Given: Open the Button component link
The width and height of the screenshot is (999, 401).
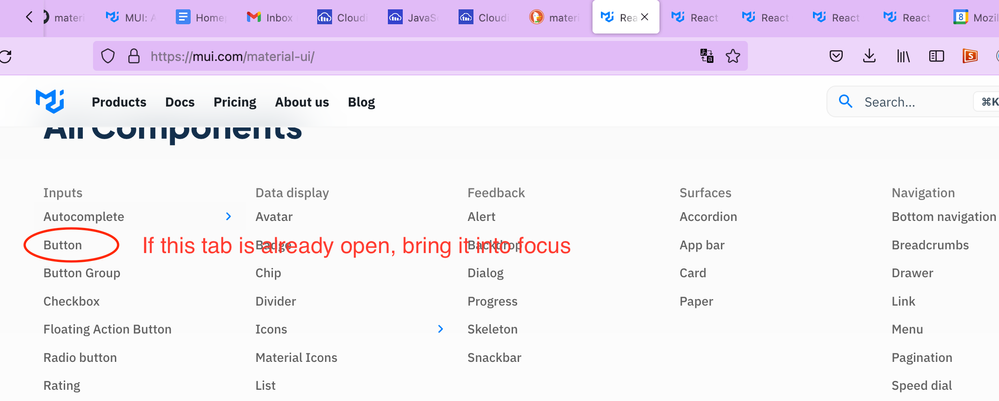Looking at the screenshot, I should click(x=62, y=245).
